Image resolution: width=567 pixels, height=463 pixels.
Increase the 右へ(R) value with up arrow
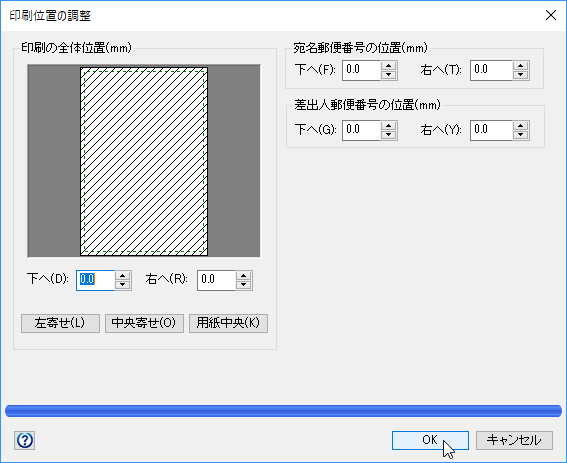click(x=243, y=276)
